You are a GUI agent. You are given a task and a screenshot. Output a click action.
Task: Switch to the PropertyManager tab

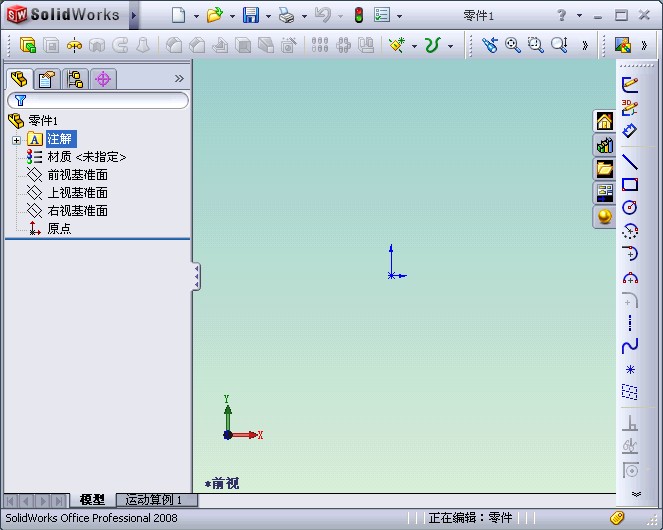(x=47, y=79)
